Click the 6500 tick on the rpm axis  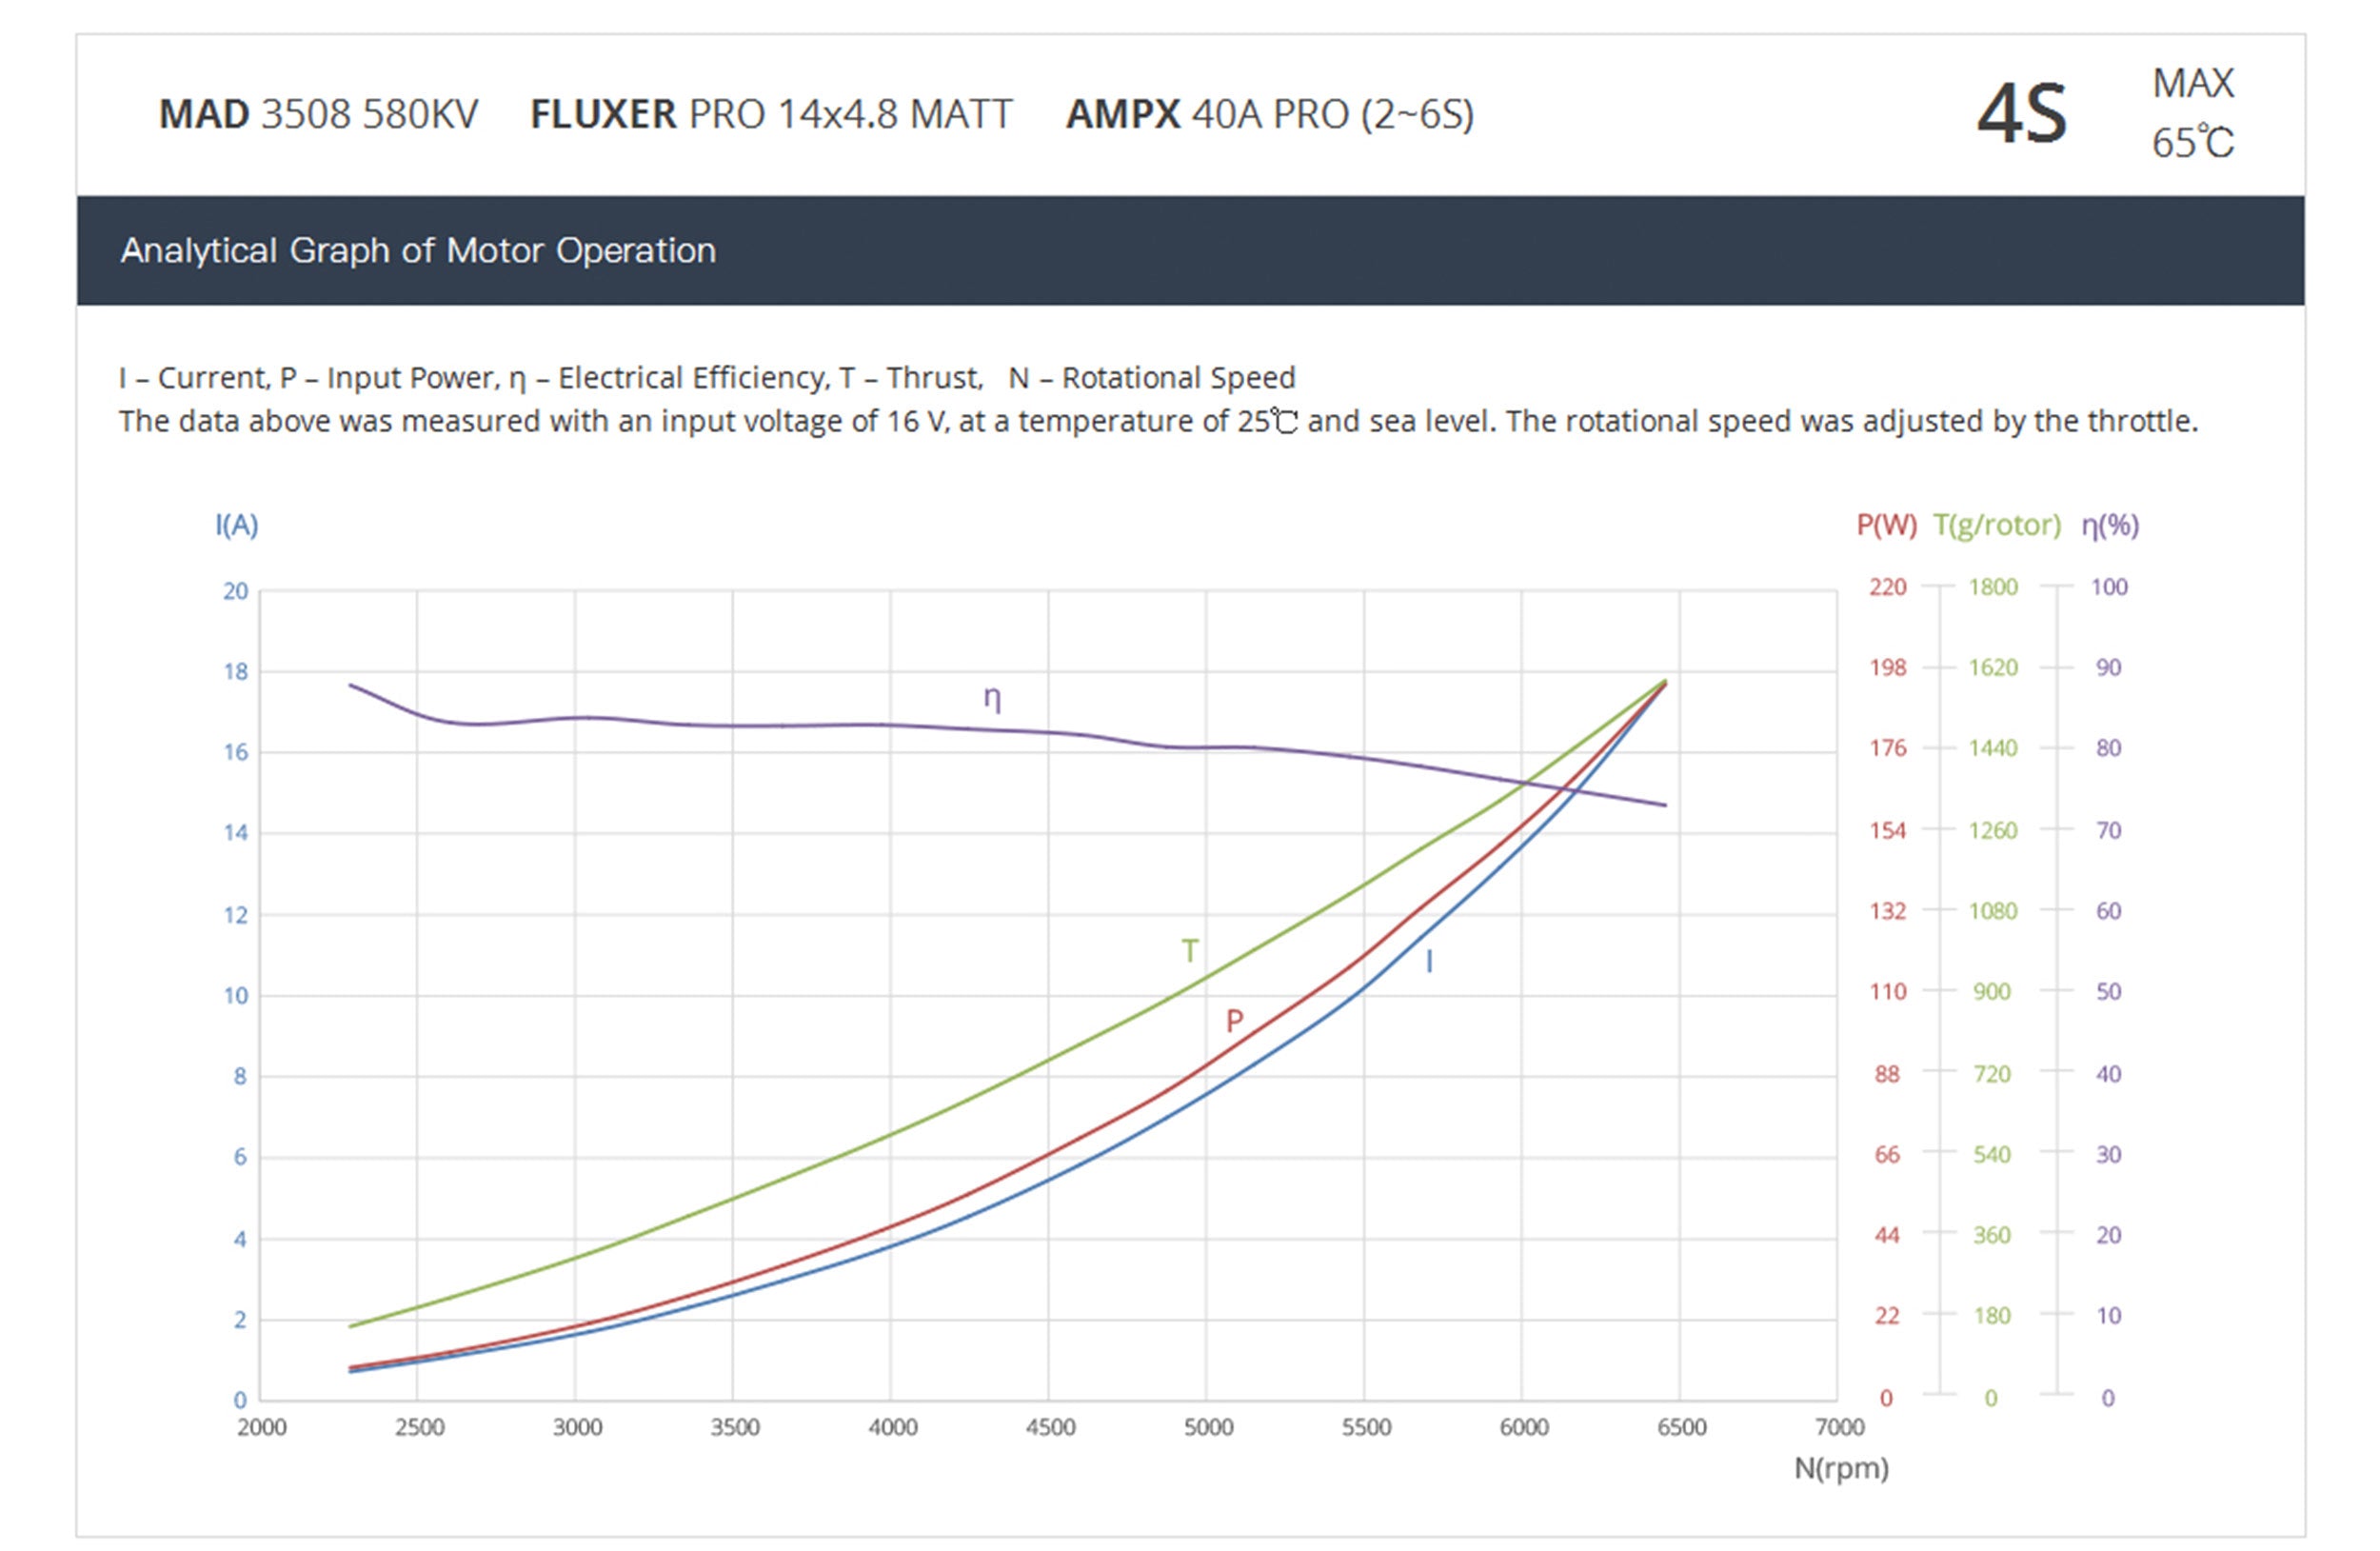(1681, 1426)
